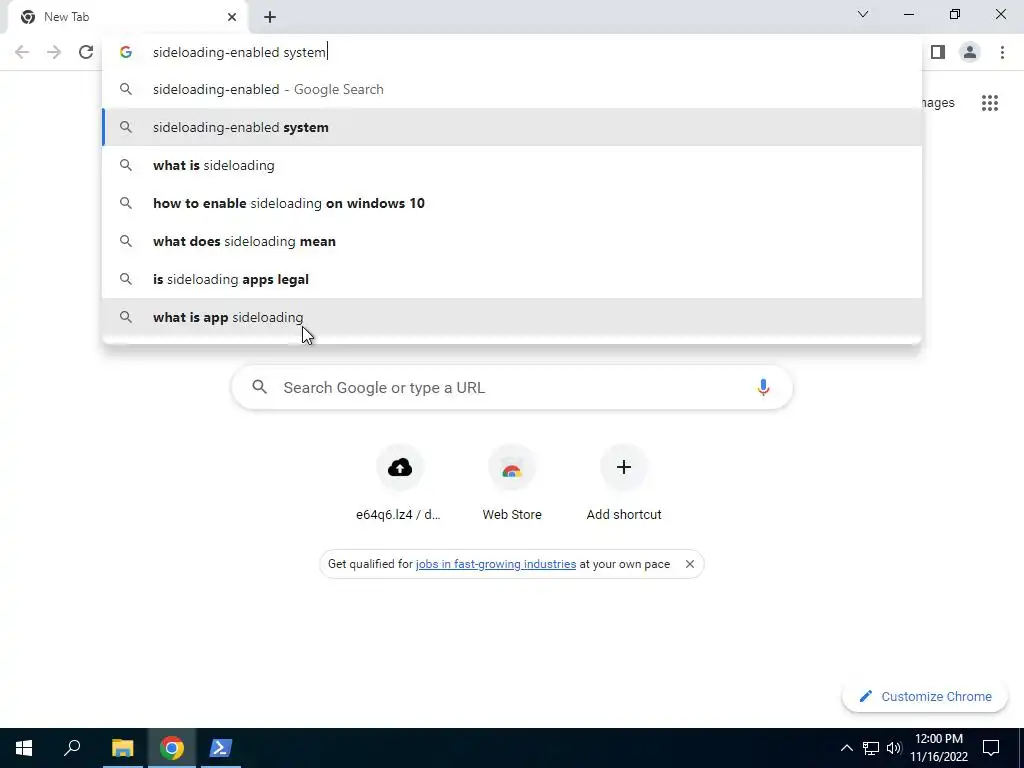Viewport: 1024px width, 768px height.
Task: Pick the 'what does sideloading mean' suggestion
Action: pos(512,241)
